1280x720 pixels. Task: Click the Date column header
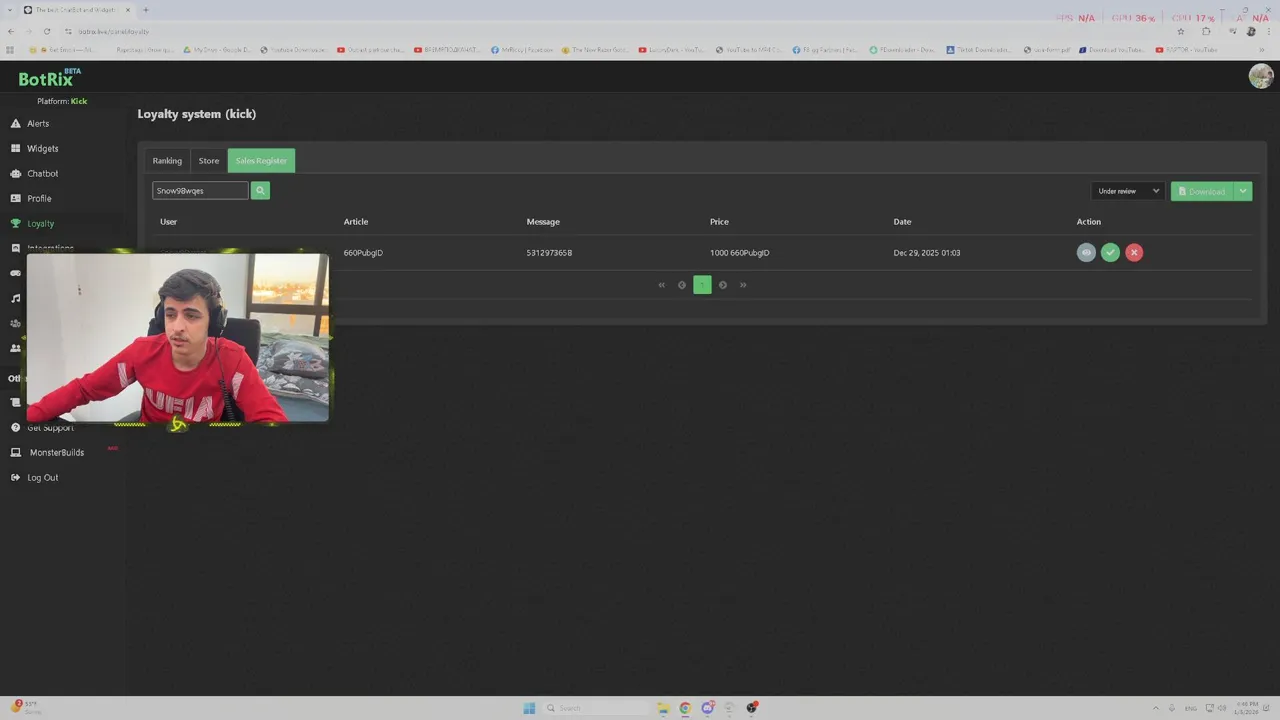tap(902, 222)
